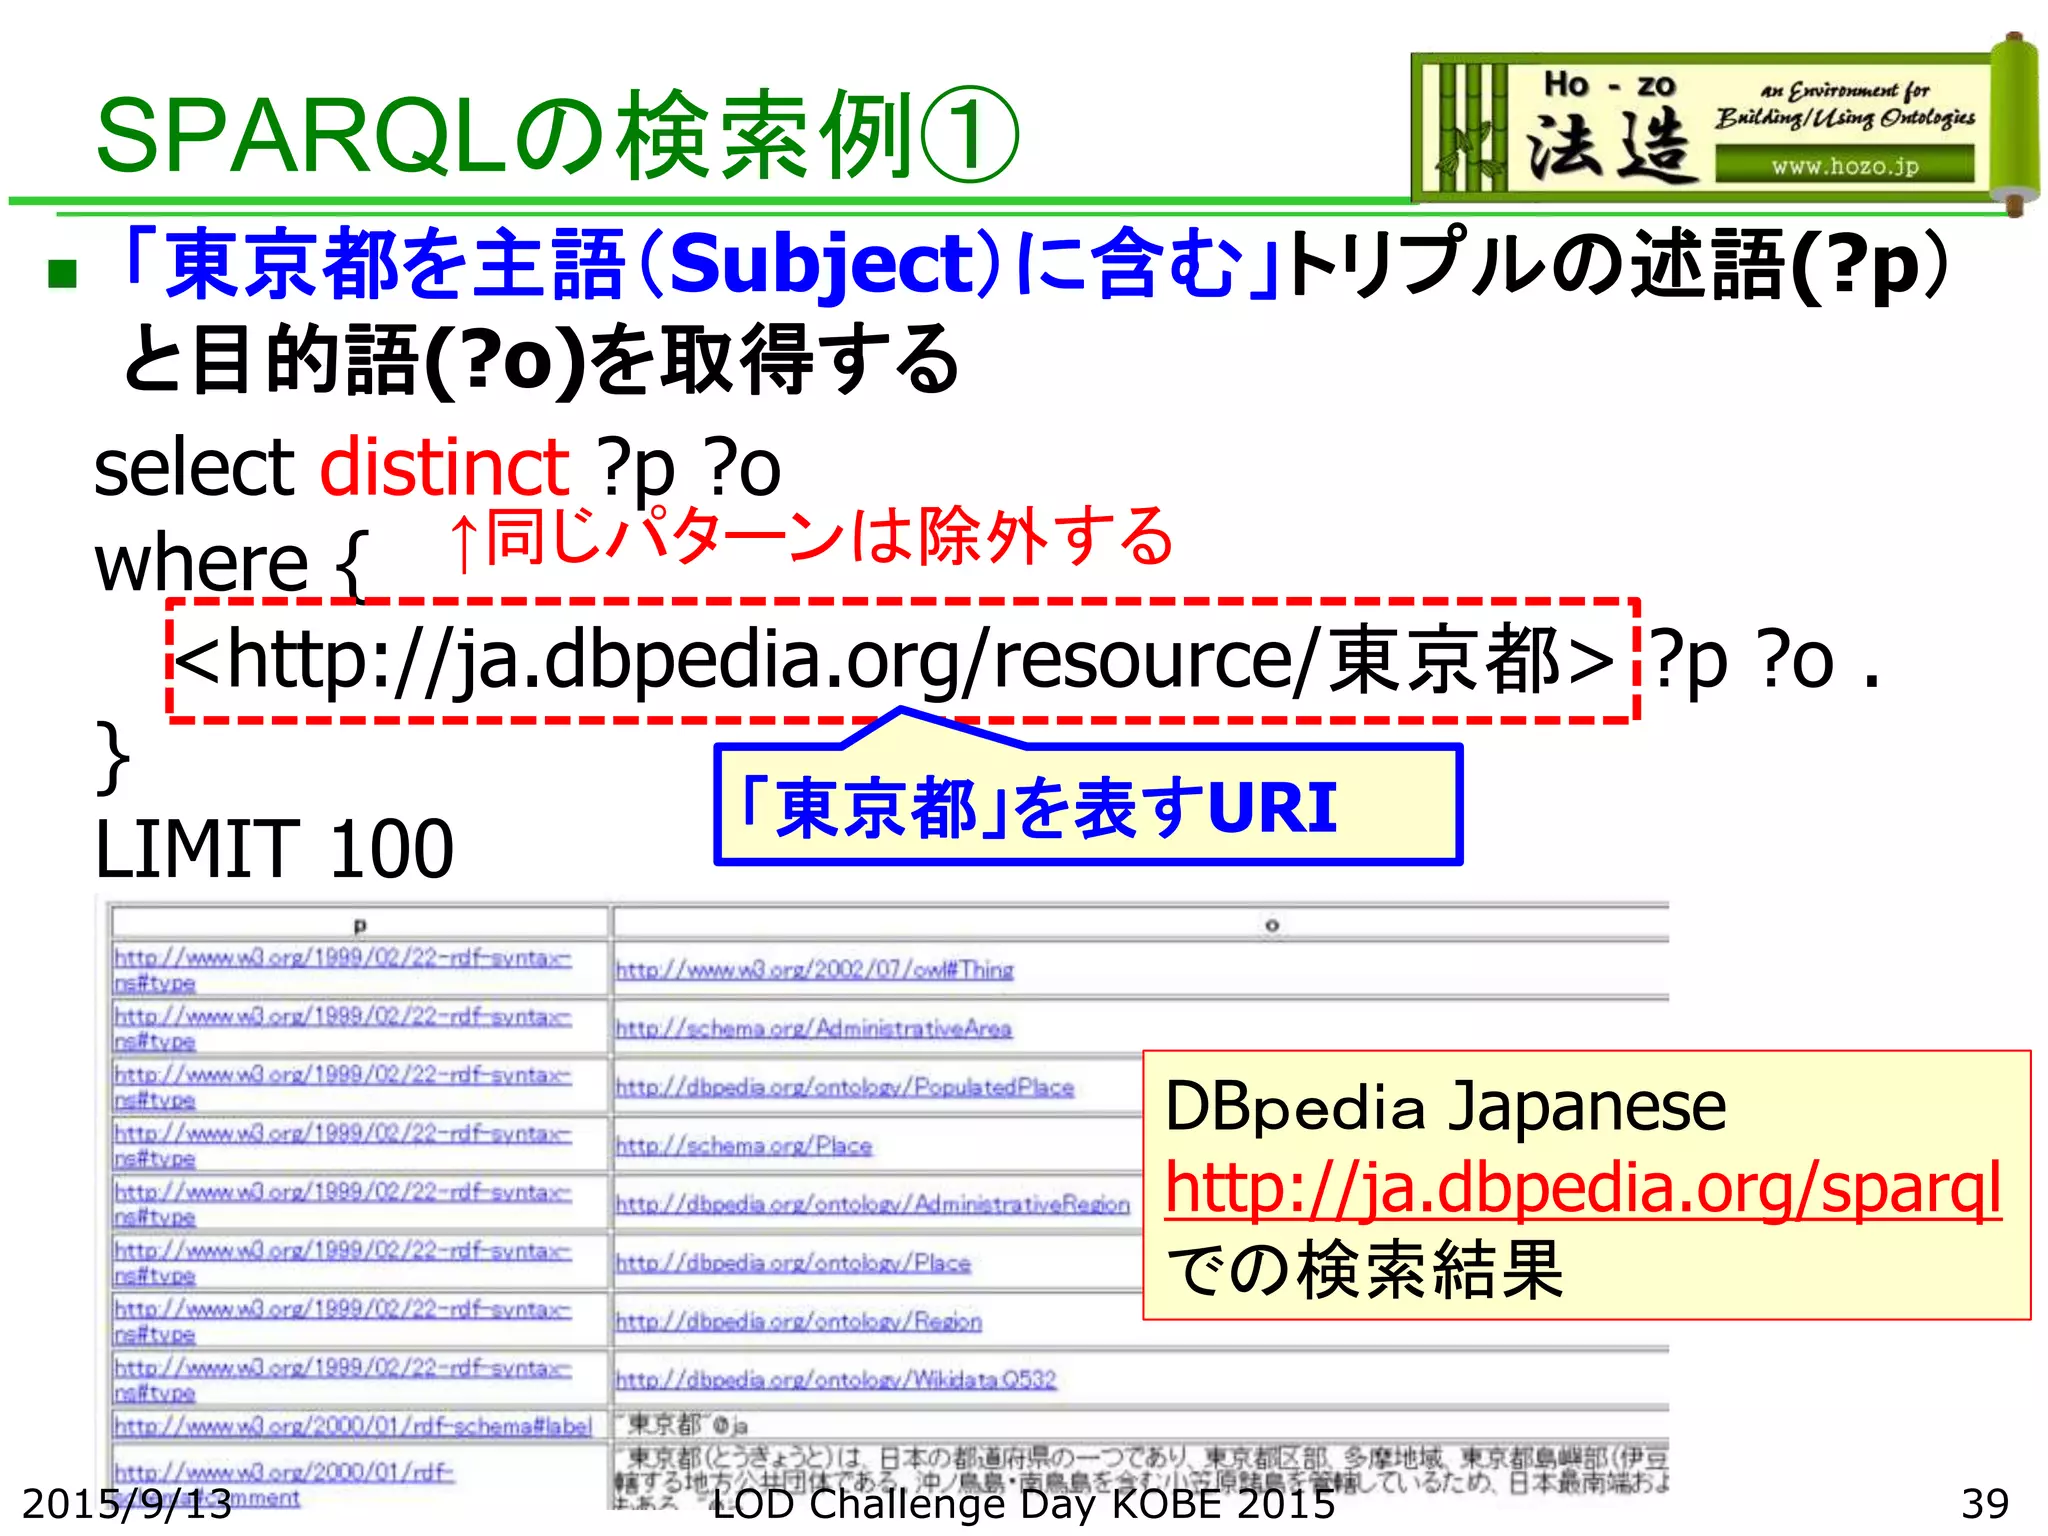Click the page number 39
2048x1536 pixels.
point(1985,1503)
